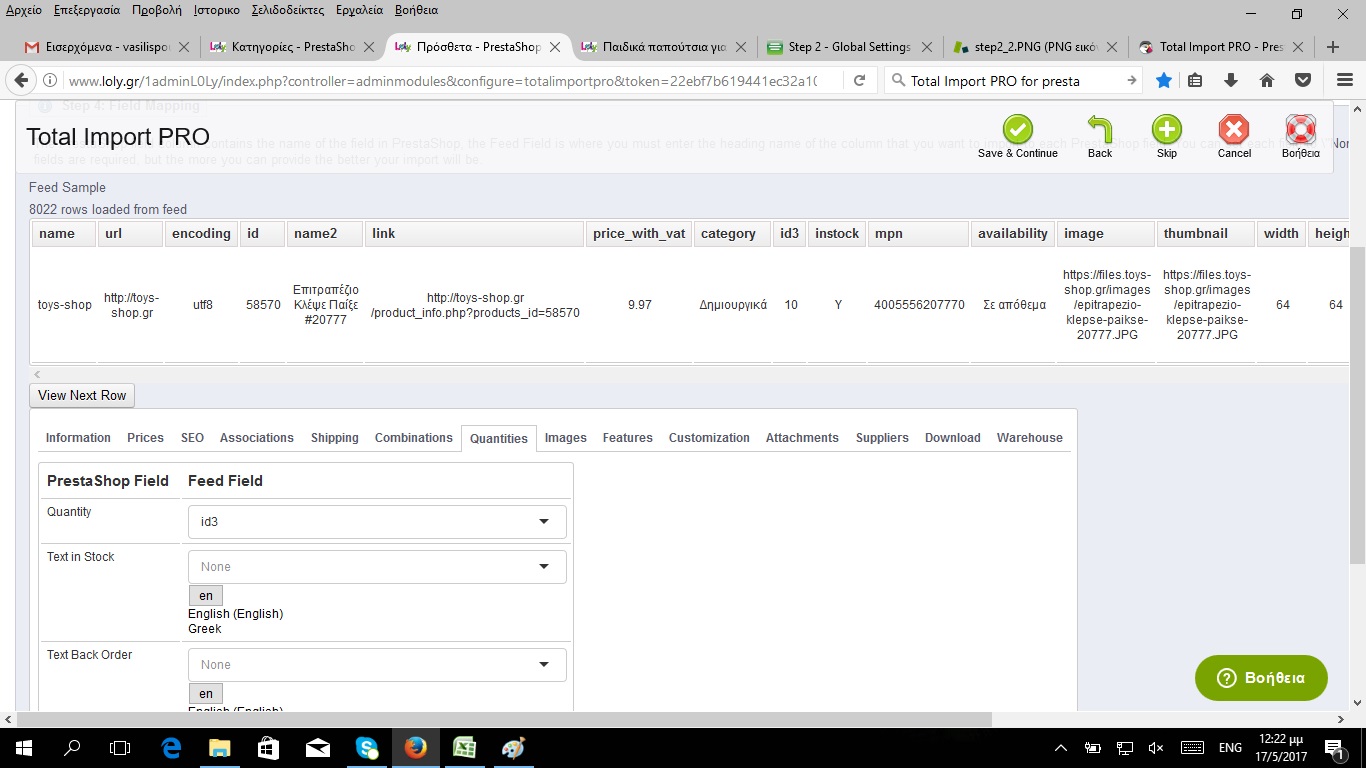Open Windows search from the taskbar
Image resolution: width=1366 pixels, height=768 pixels.
(72, 747)
